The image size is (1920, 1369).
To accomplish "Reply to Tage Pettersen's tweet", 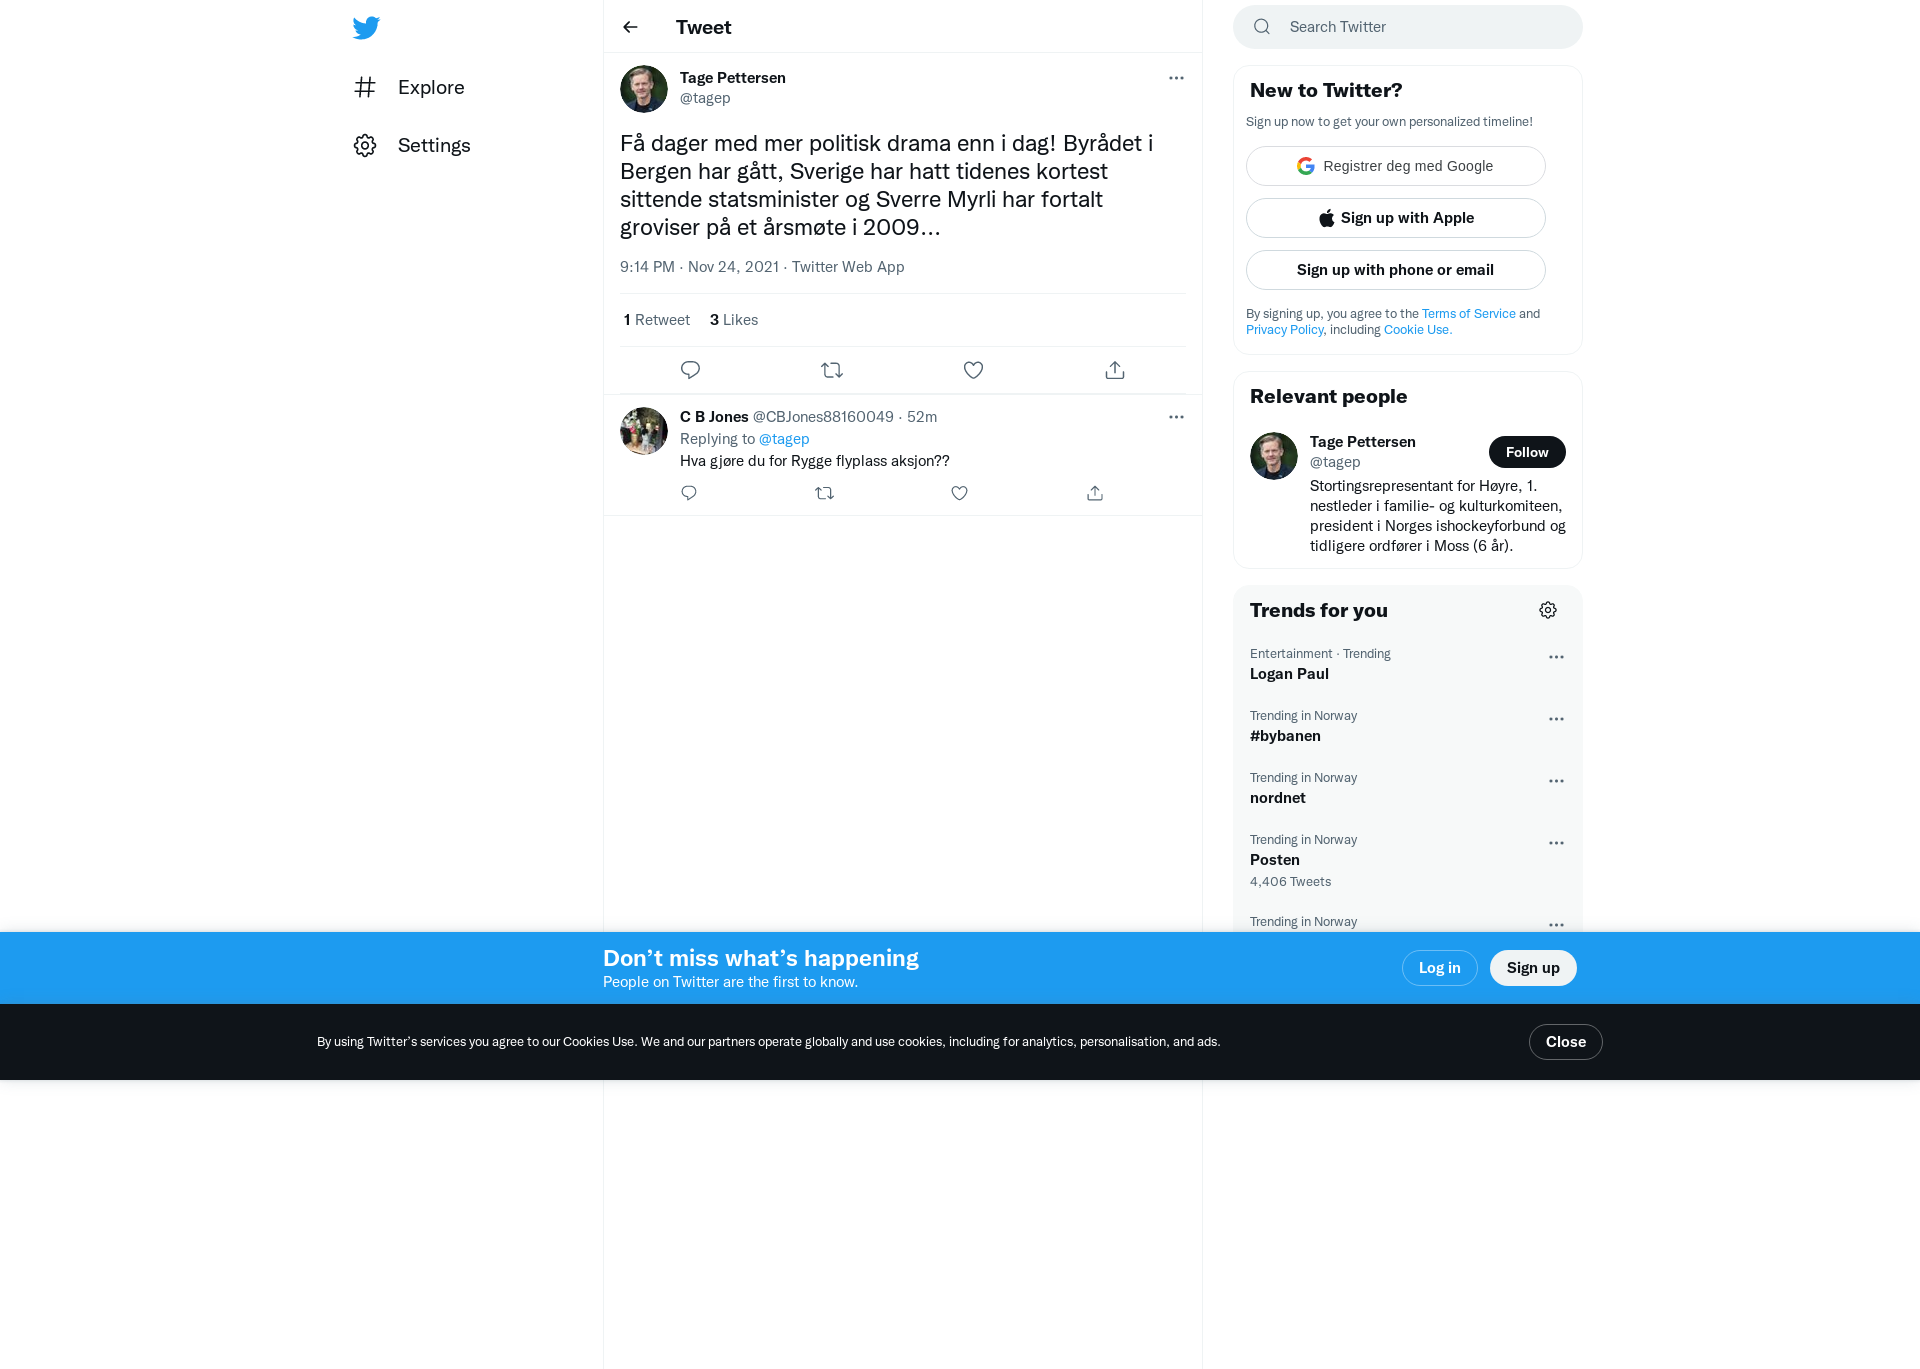I will 690,370.
